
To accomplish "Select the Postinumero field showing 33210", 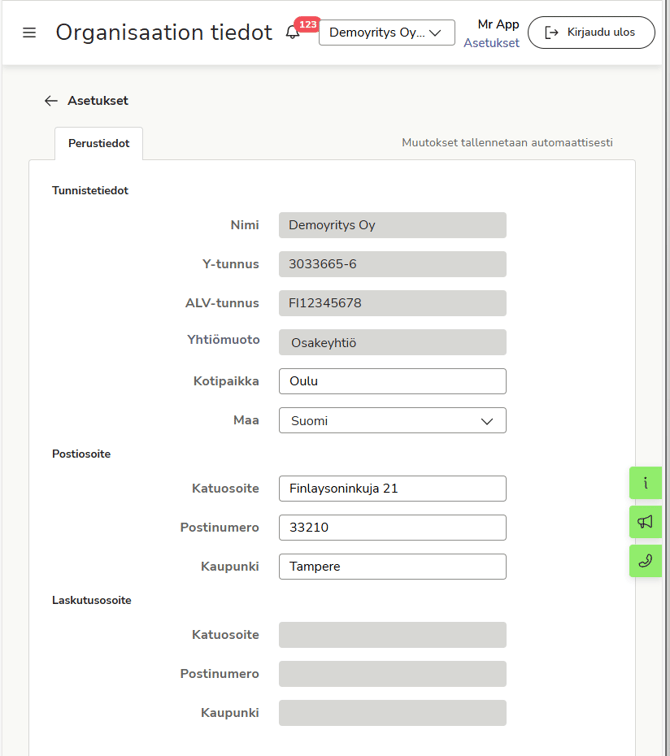I will [x=392, y=527].
